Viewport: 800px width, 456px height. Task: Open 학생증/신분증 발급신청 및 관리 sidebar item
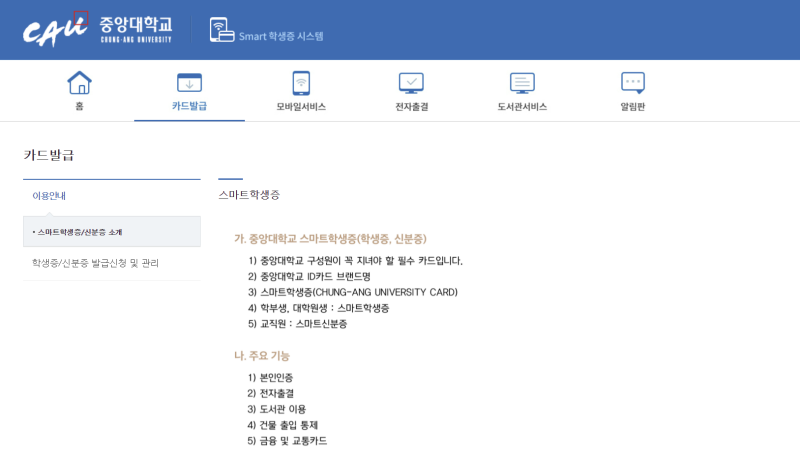pyautogui.click(x=95, y=263)
